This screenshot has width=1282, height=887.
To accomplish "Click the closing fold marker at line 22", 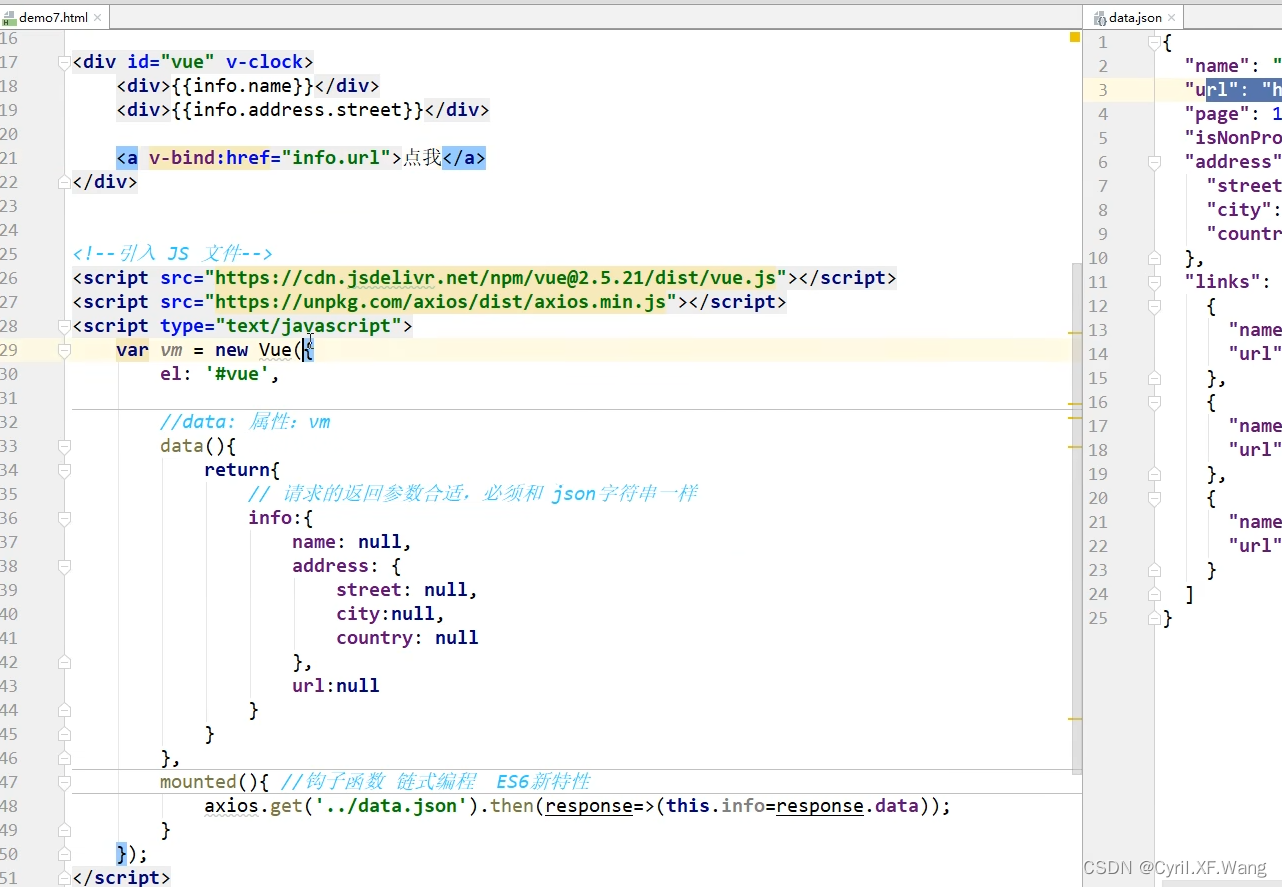I will point(64,182).
